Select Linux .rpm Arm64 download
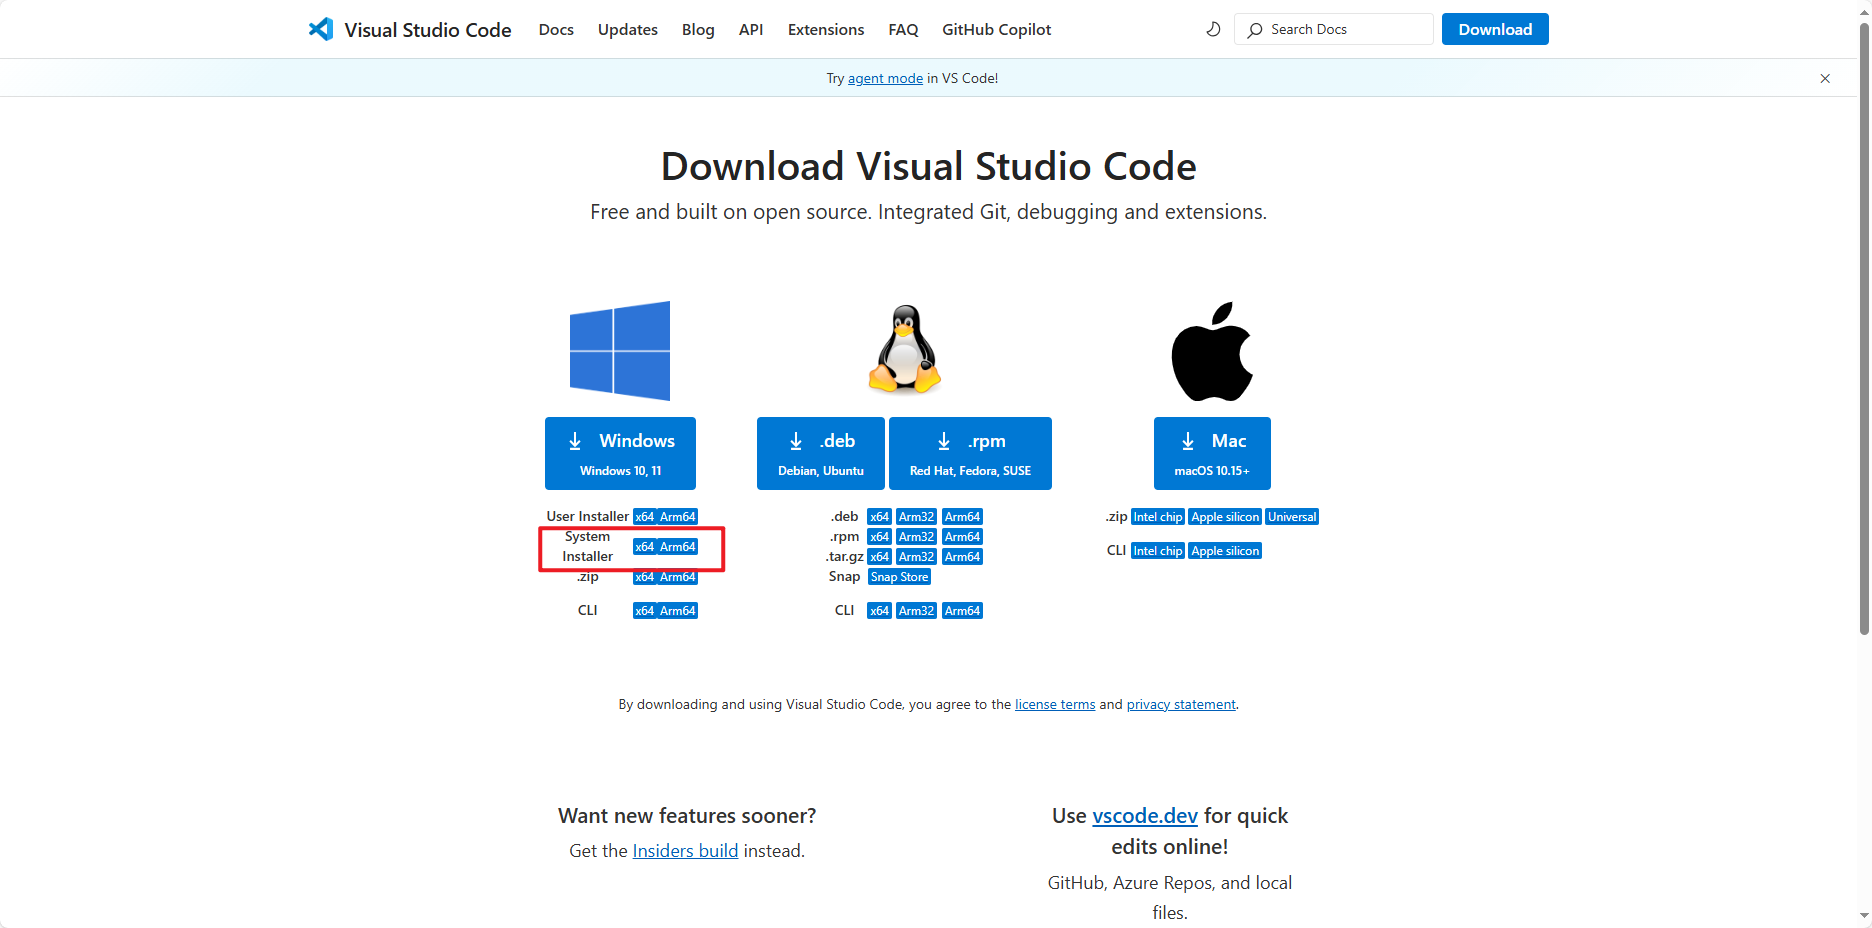Image resolution: width=1872 pixels, height=928 pixels. 962,537
